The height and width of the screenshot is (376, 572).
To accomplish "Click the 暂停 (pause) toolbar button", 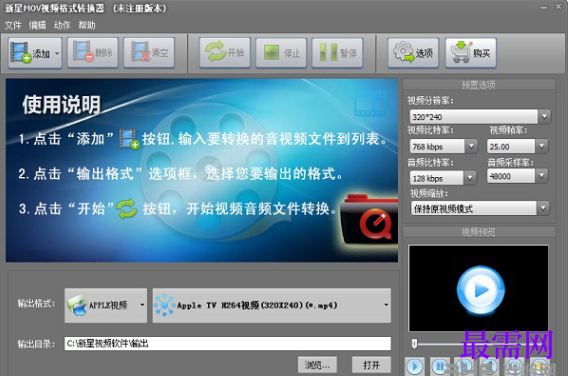I will (x=337, y=53).
